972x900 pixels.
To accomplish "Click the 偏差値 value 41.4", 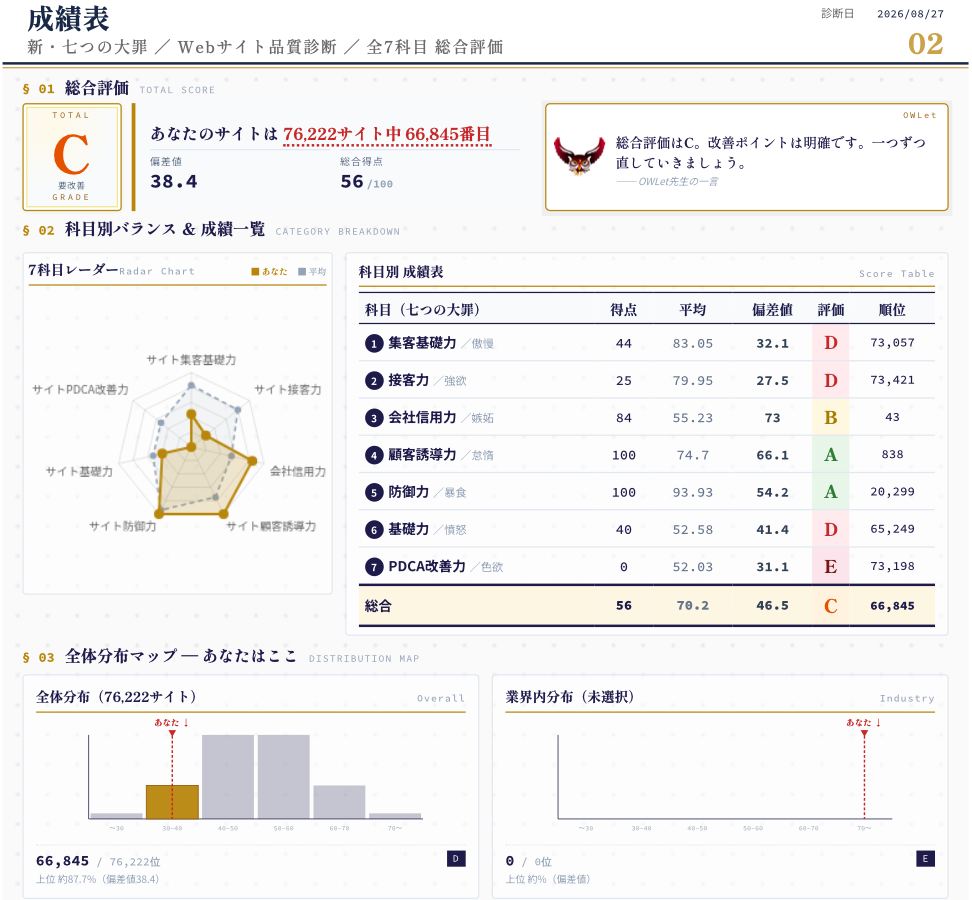I will click(x=772, y=529).
